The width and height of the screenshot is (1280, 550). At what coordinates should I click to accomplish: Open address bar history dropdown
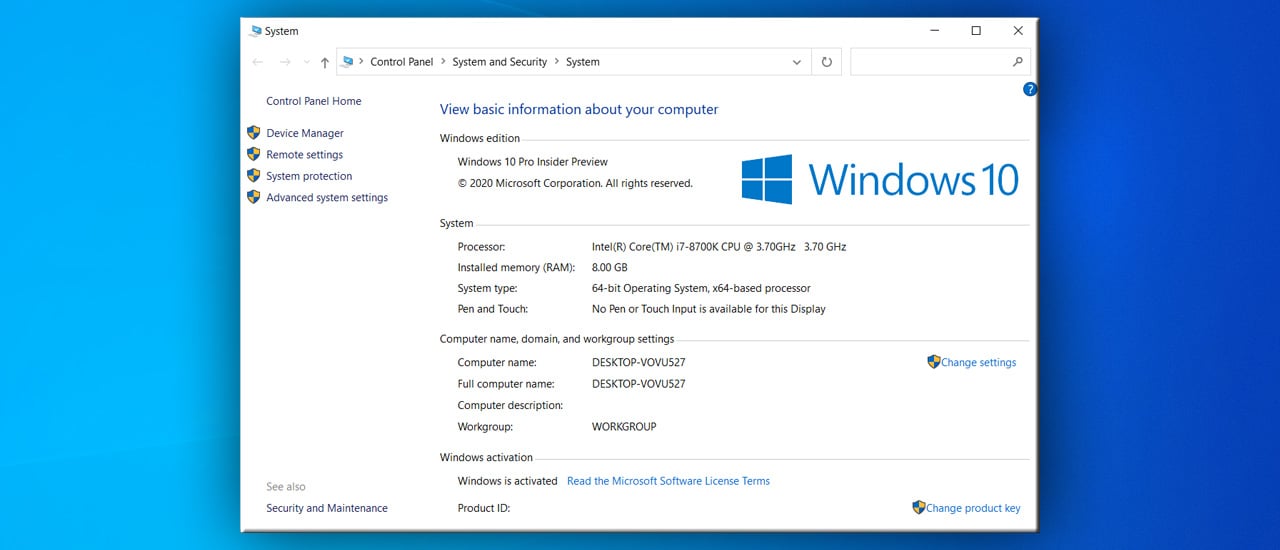797,62
